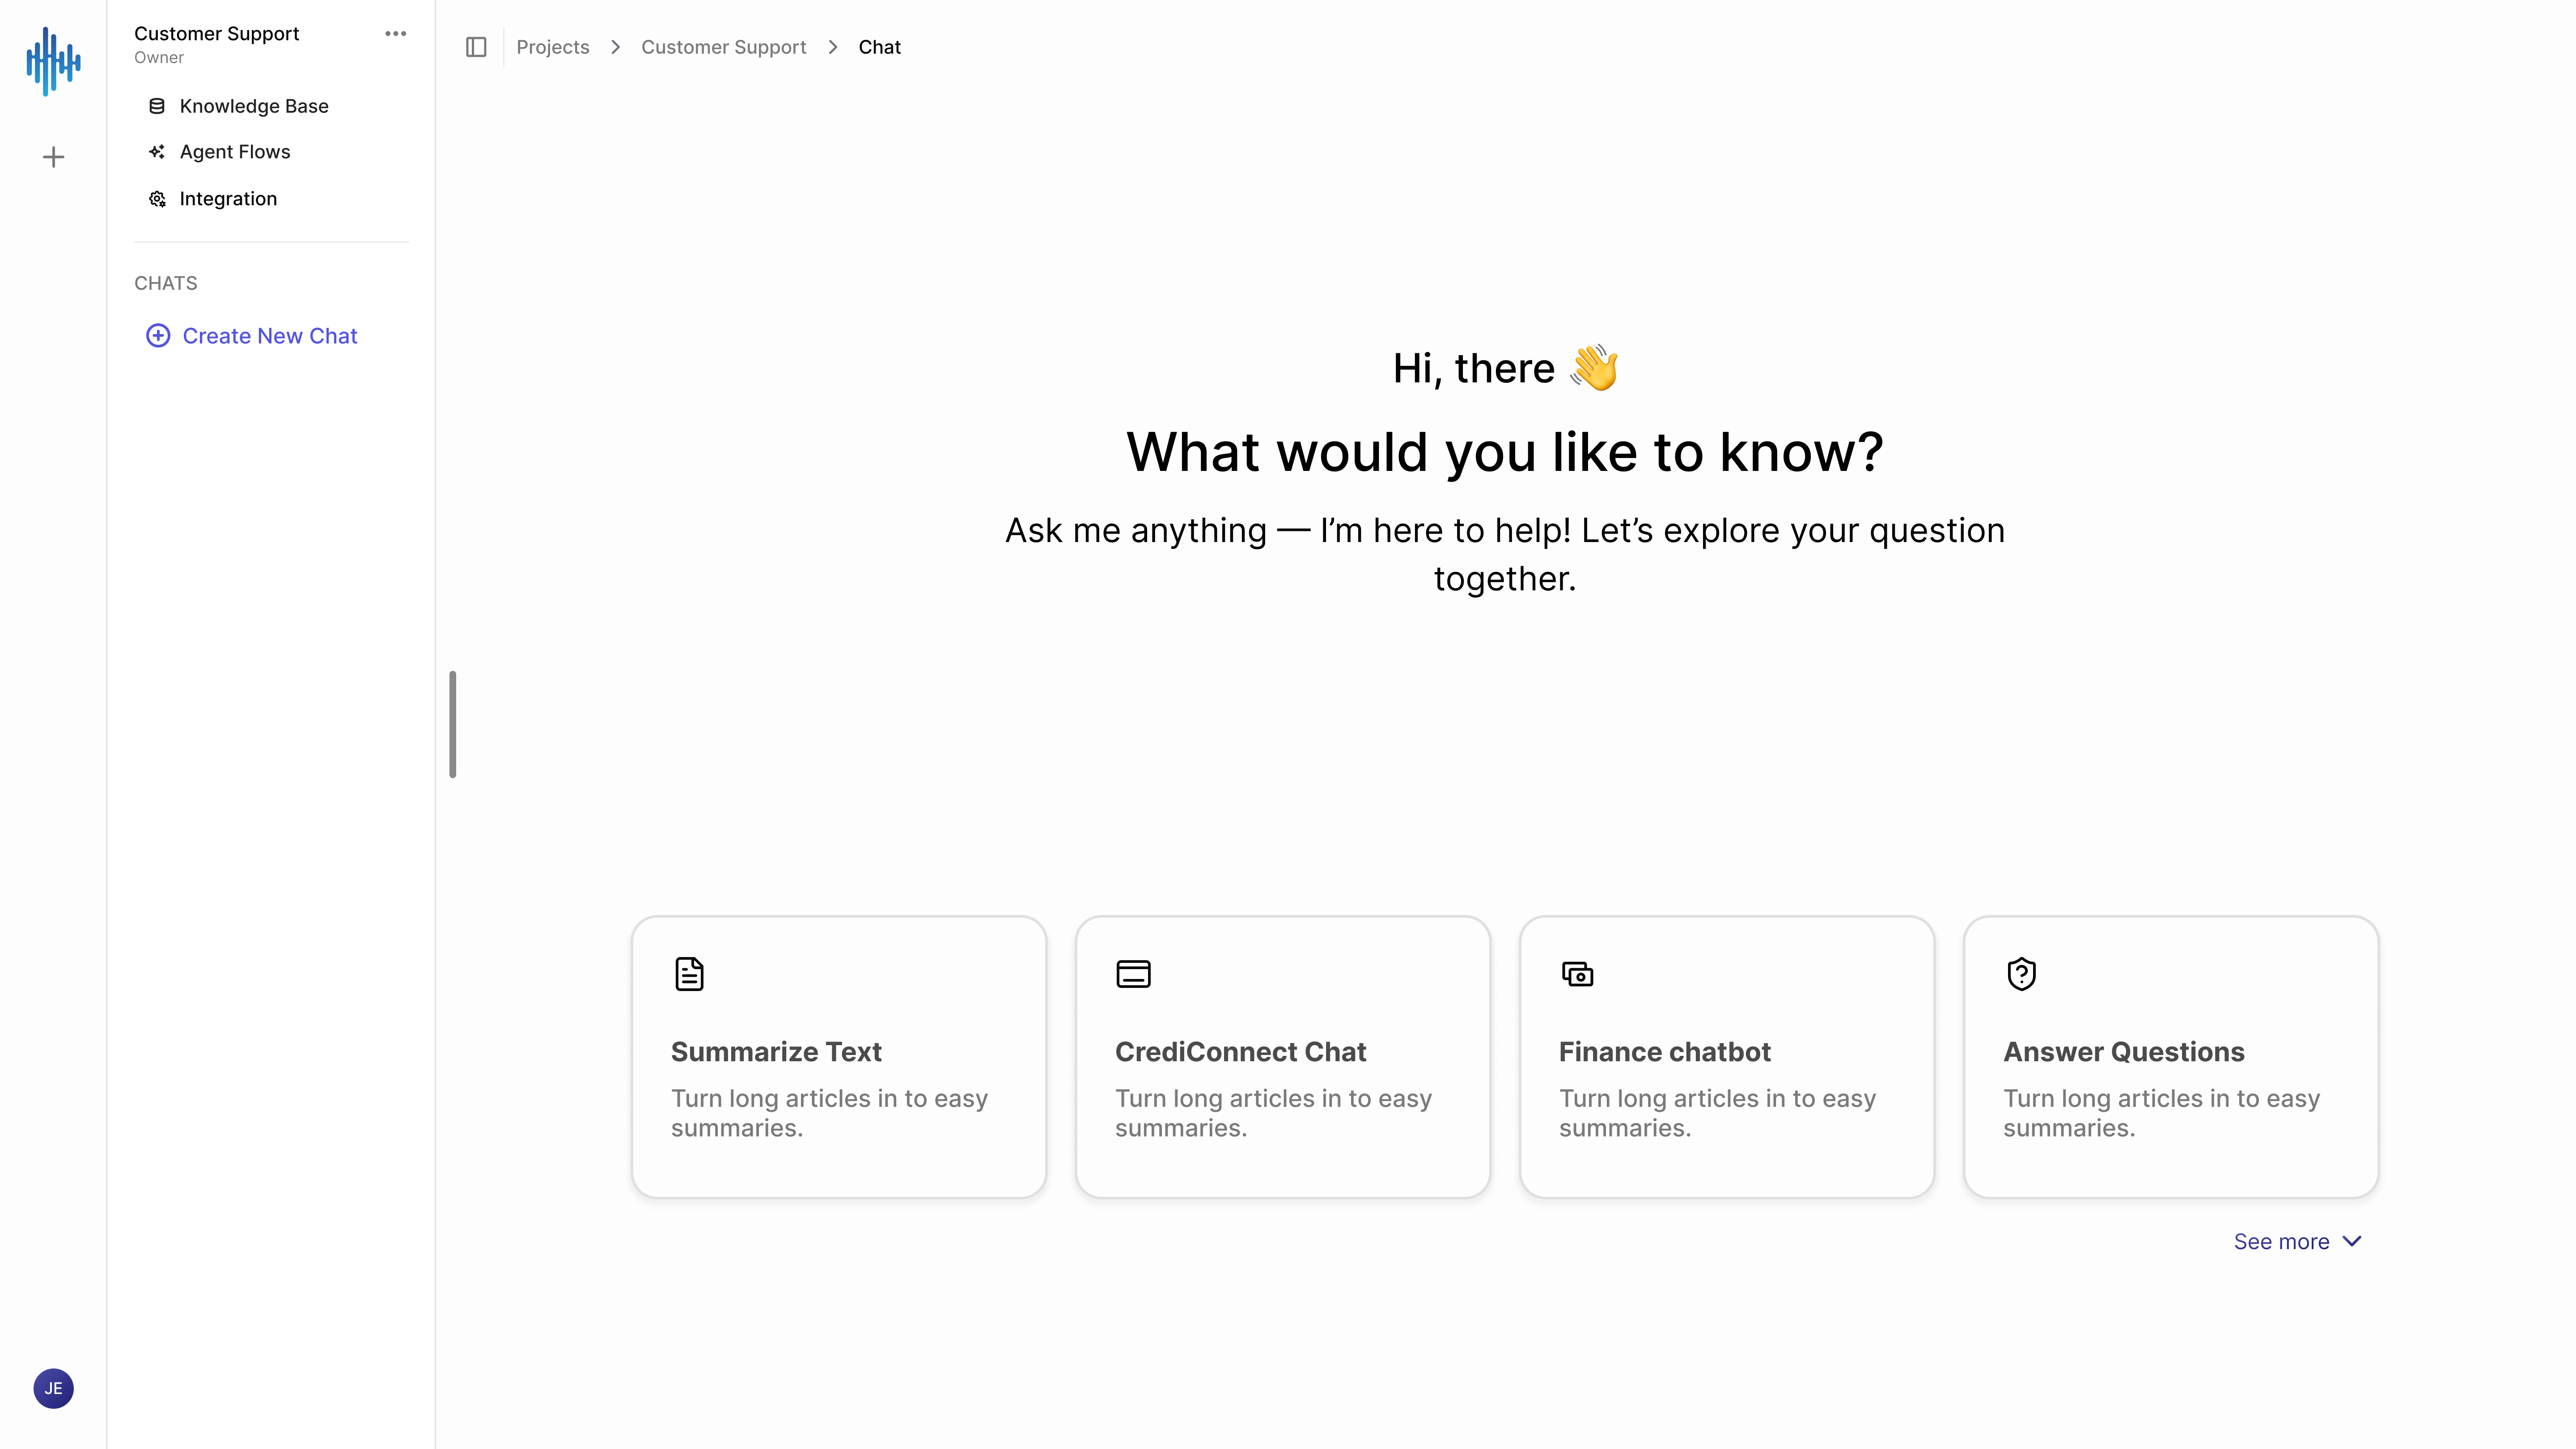Click the Agent Flows sparkle icon
2576x1449 pixels.
coord(157,152)
